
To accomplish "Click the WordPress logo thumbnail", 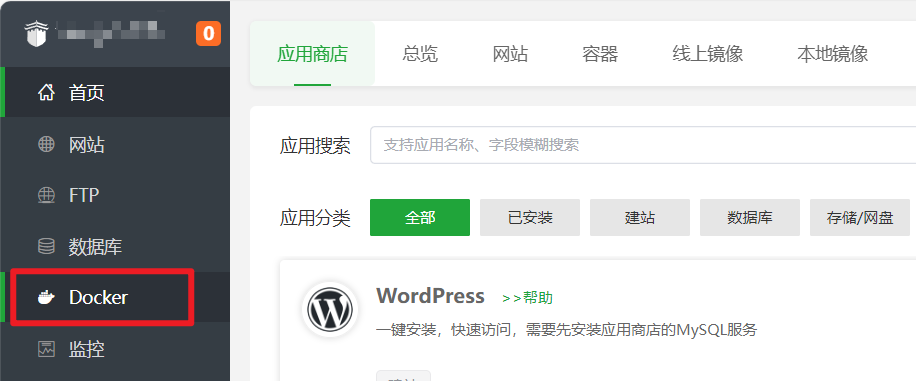I will click(330, 310).
